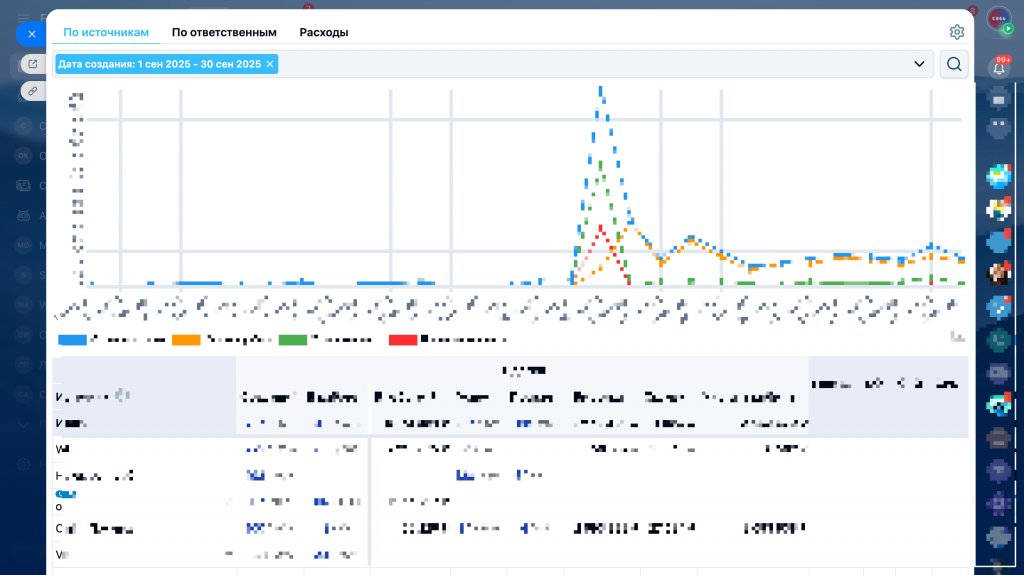Click the user profile avatar
1024x575 pixels.
[x=998, y=20]
